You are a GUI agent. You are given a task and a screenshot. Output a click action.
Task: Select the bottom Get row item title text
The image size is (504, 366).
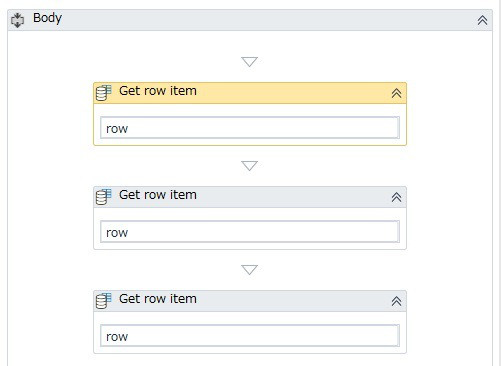point(158,299)
